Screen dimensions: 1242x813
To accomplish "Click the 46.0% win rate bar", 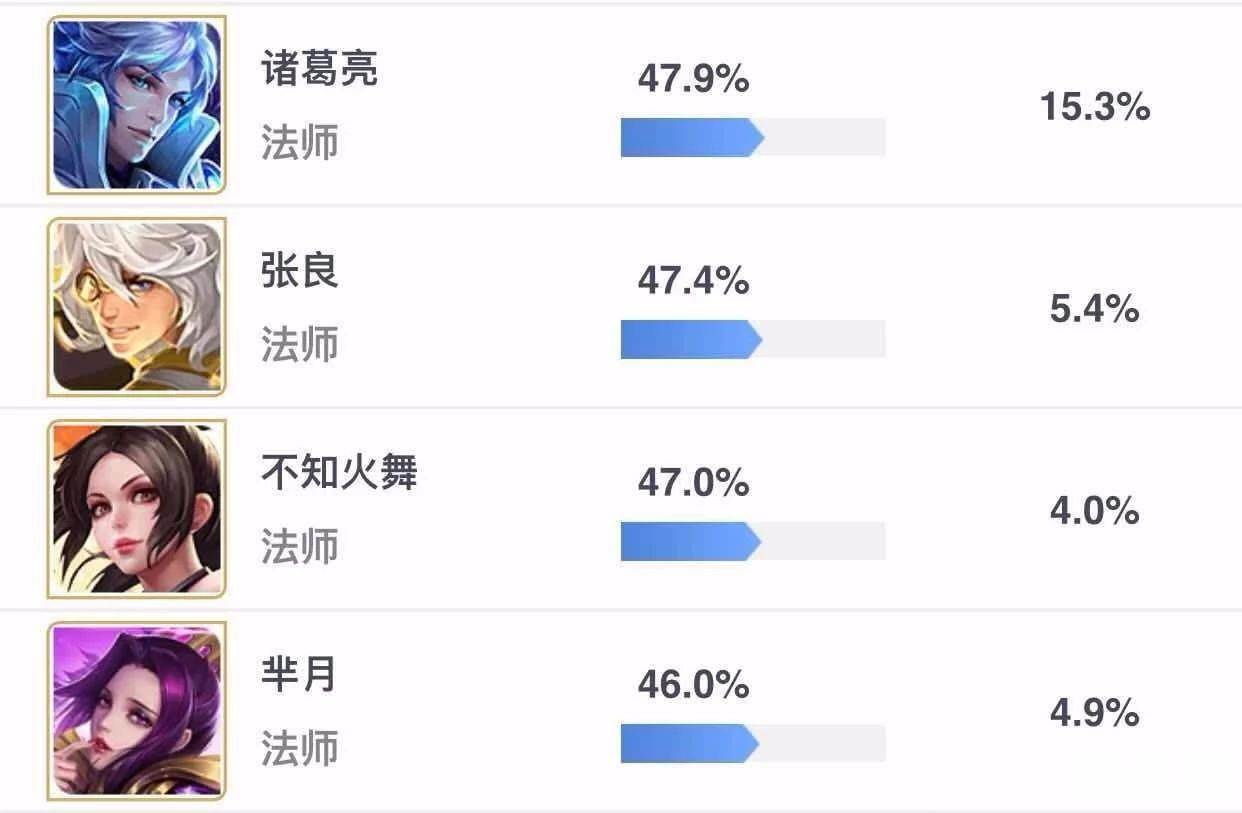I will 752,744.
